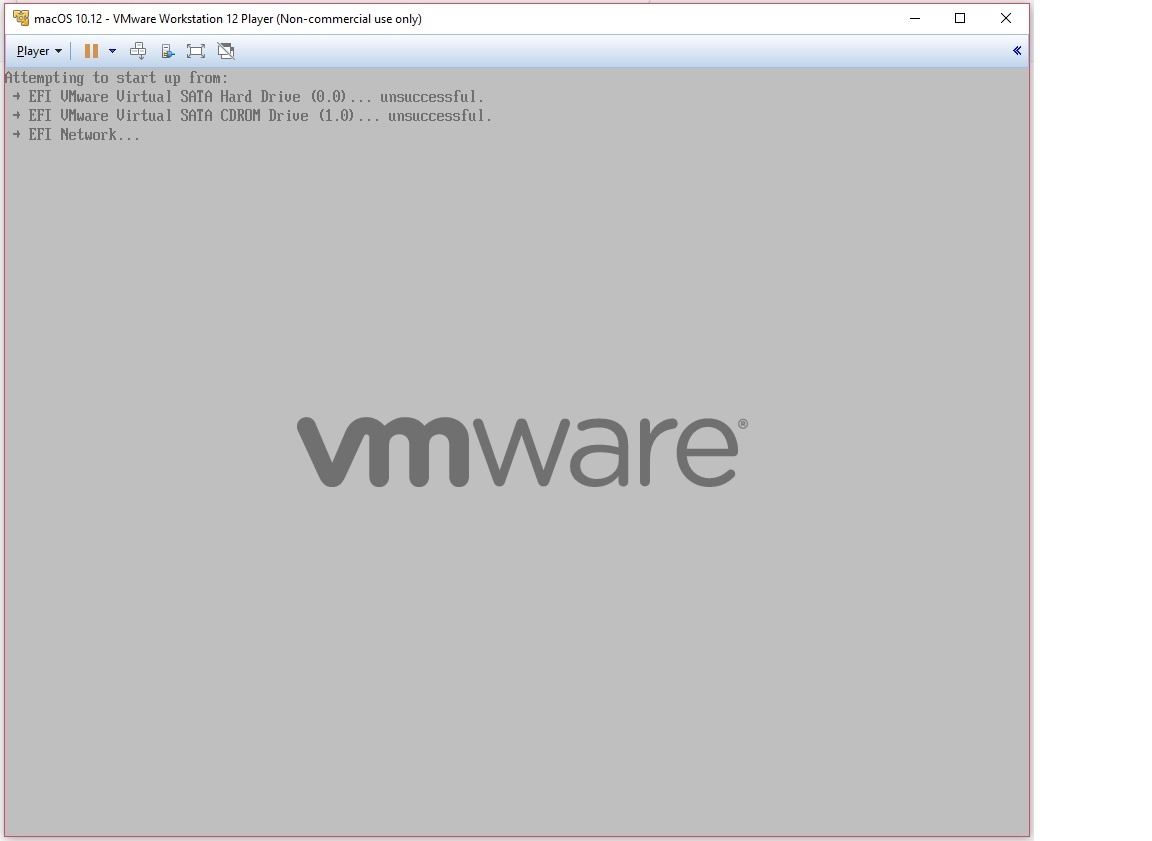Image resolution: width=1152 pixels, height=841 pixels.
Task: Open the Player menu
Action: click(39, 51)
